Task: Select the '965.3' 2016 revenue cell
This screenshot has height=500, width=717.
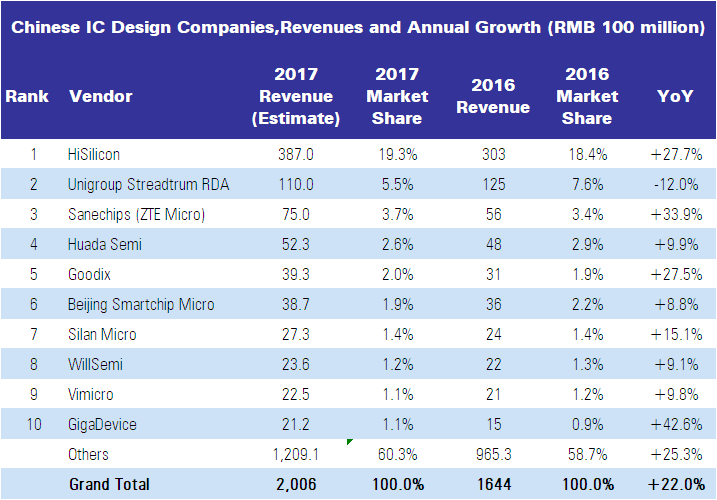Action: [x=494, y=454]
